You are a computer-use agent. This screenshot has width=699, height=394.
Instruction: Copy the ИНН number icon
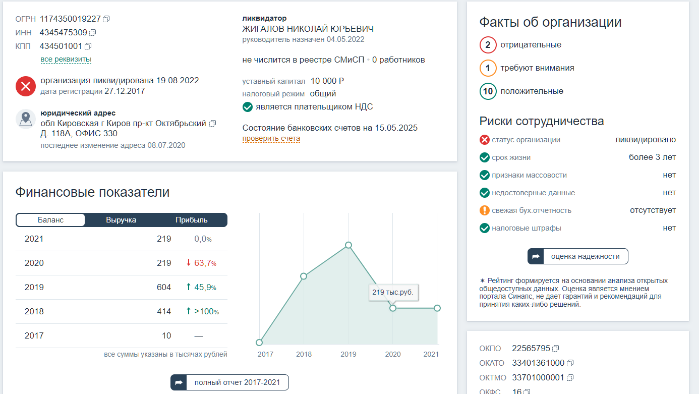pyautogui.click(x=93, y=33)
